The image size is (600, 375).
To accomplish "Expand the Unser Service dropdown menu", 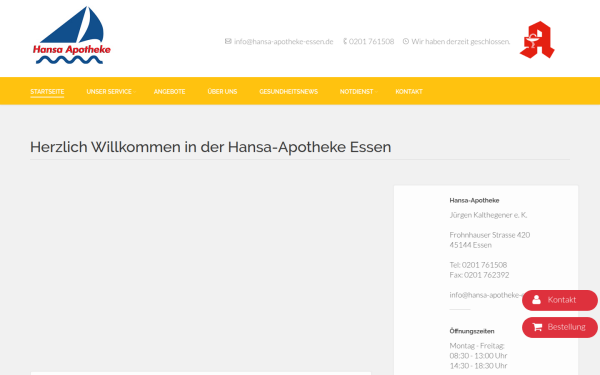I will pos(109,91).
